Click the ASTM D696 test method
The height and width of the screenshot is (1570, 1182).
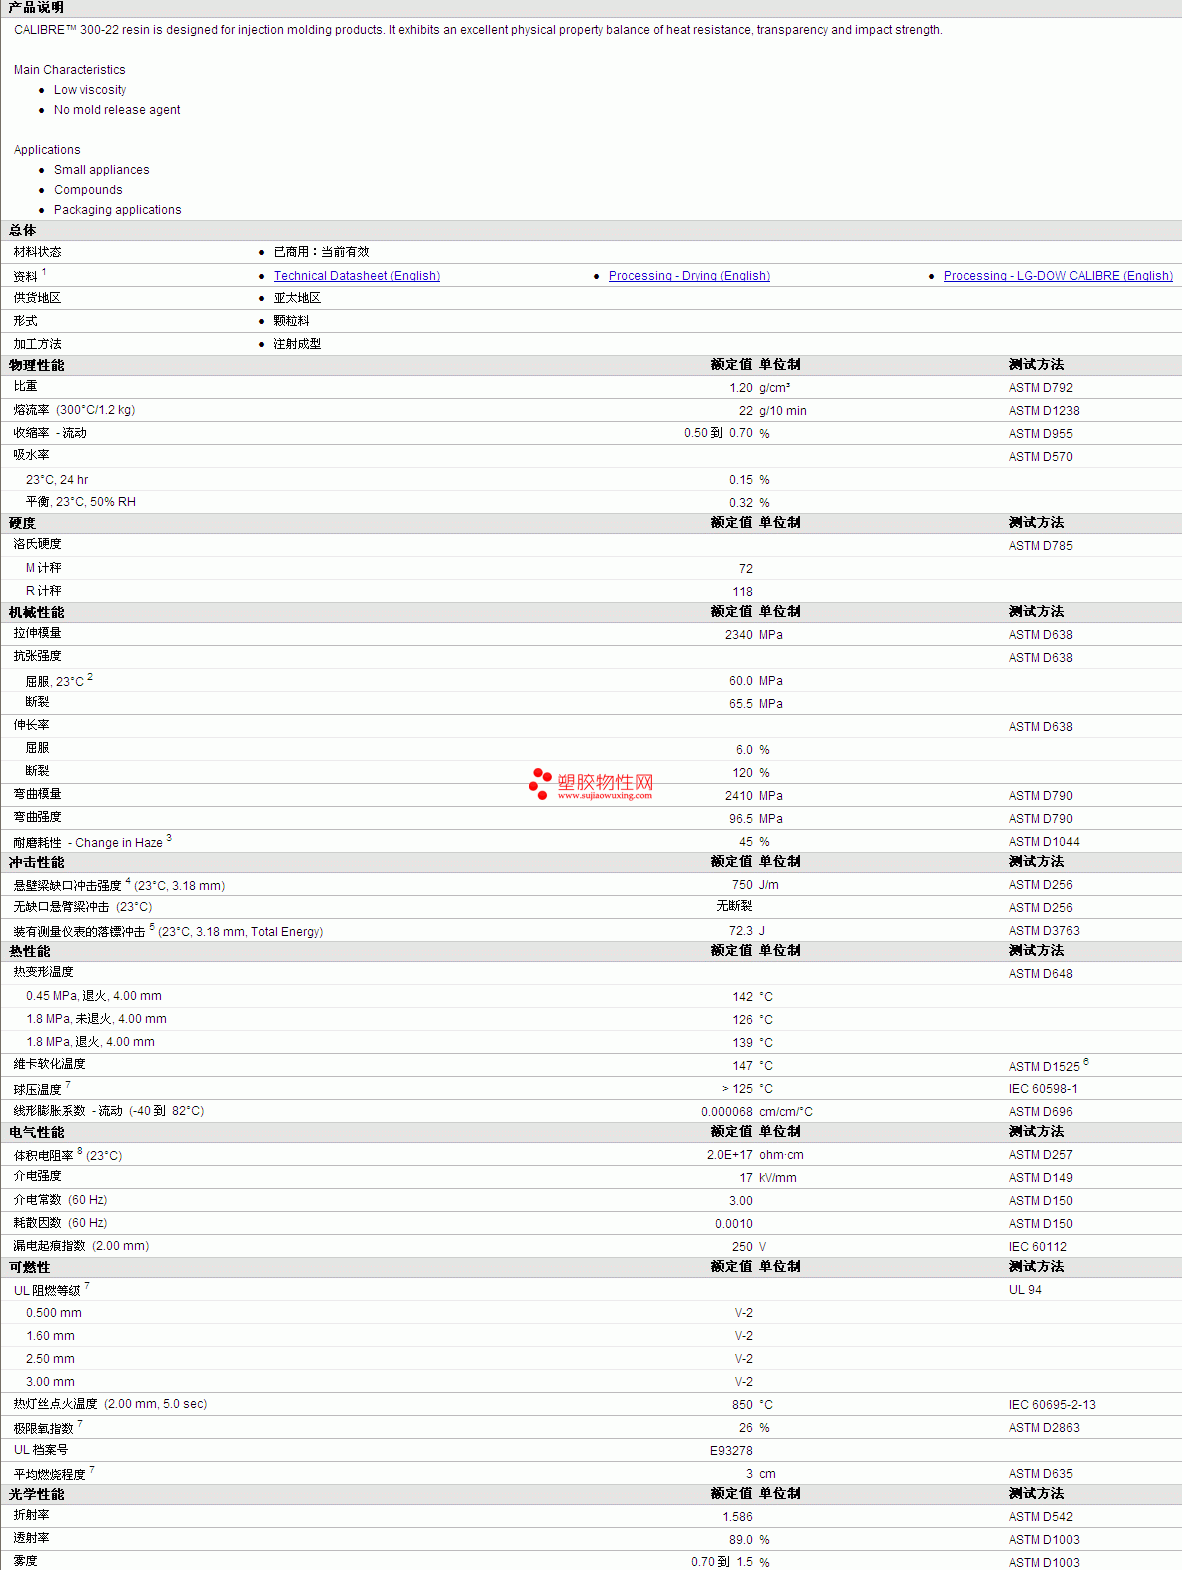point(1040,1112)
